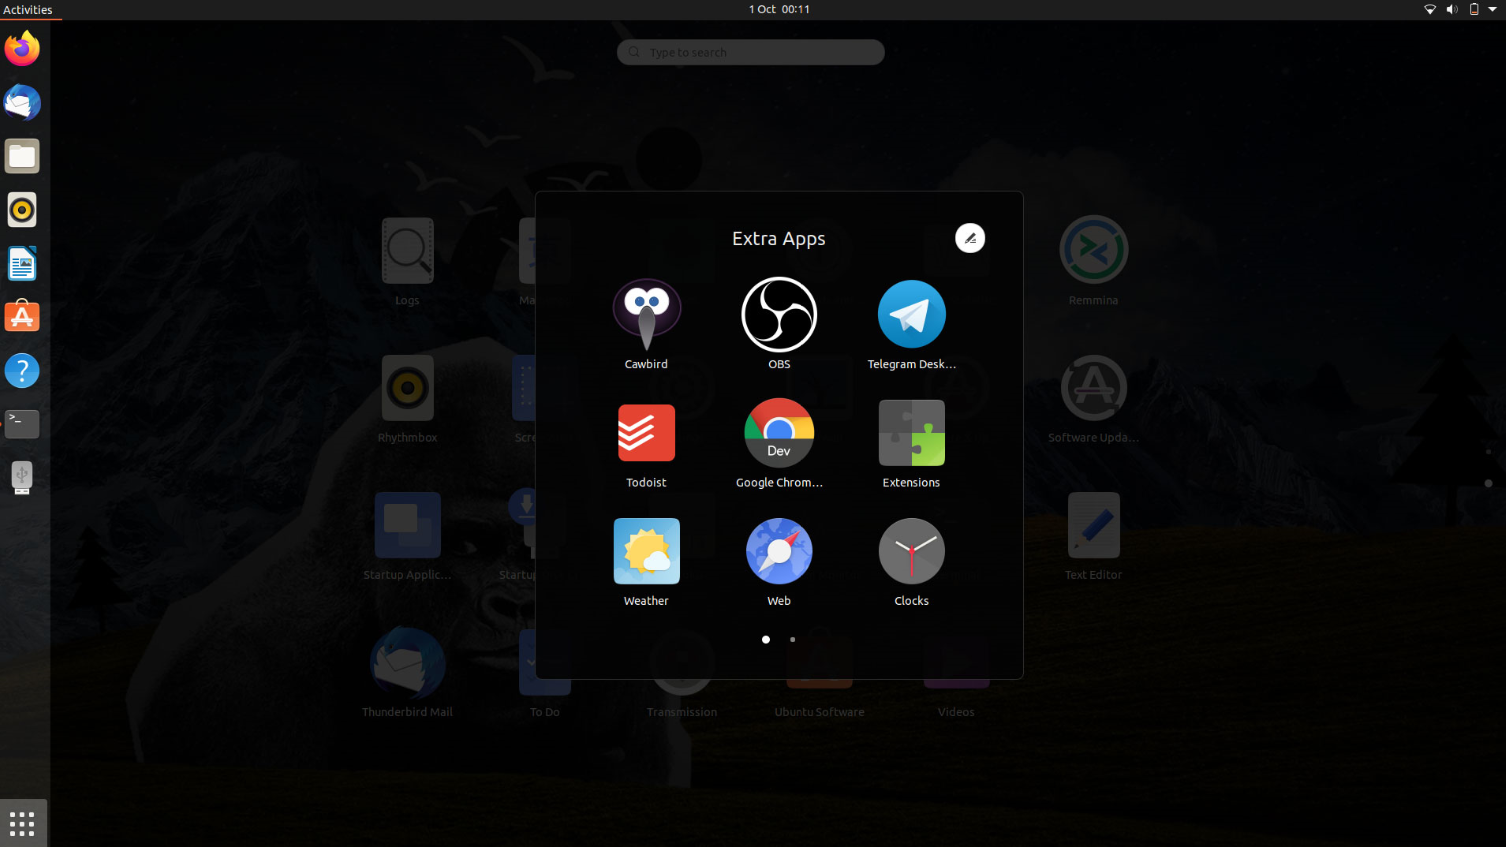Open Help from the dock
The height and width of the screenshot is (847, 1506).
(22, 371)
